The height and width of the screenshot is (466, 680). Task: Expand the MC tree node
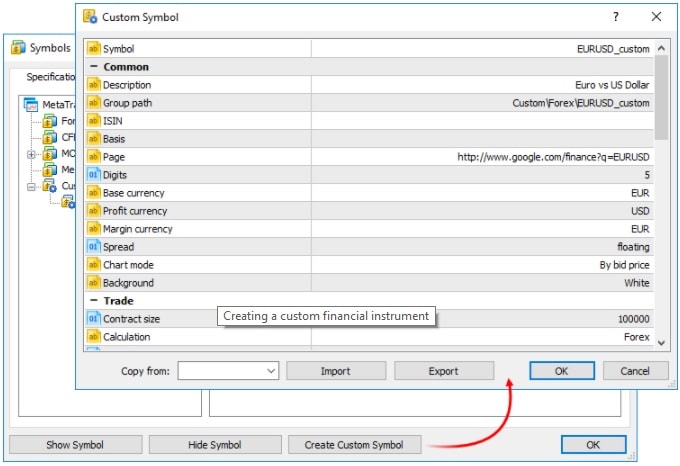coord(31,154)
